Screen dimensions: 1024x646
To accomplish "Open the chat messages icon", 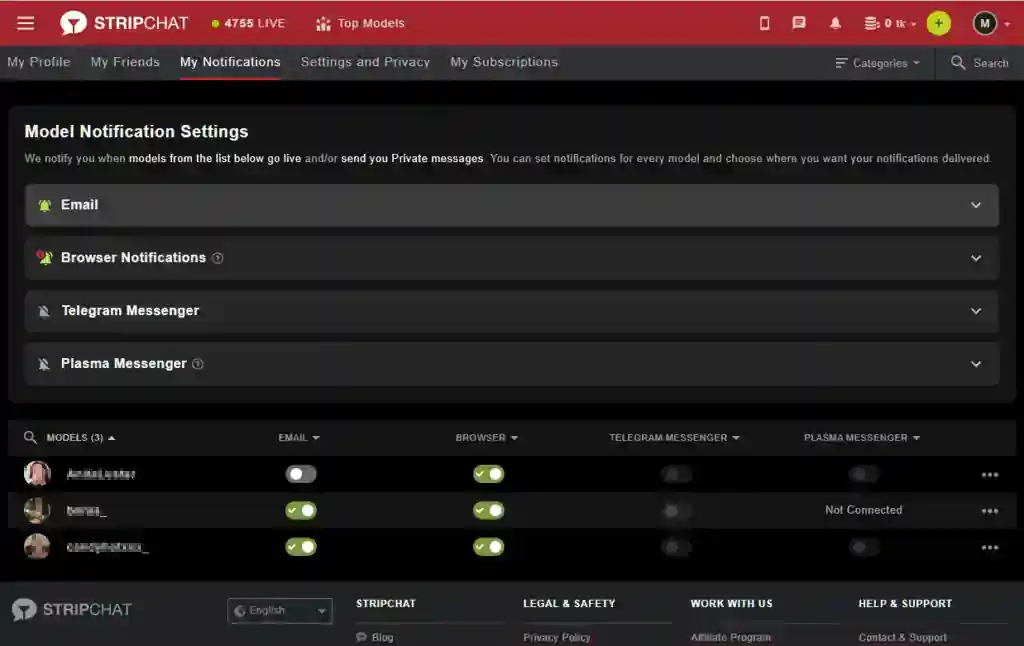I will (798, 24).
